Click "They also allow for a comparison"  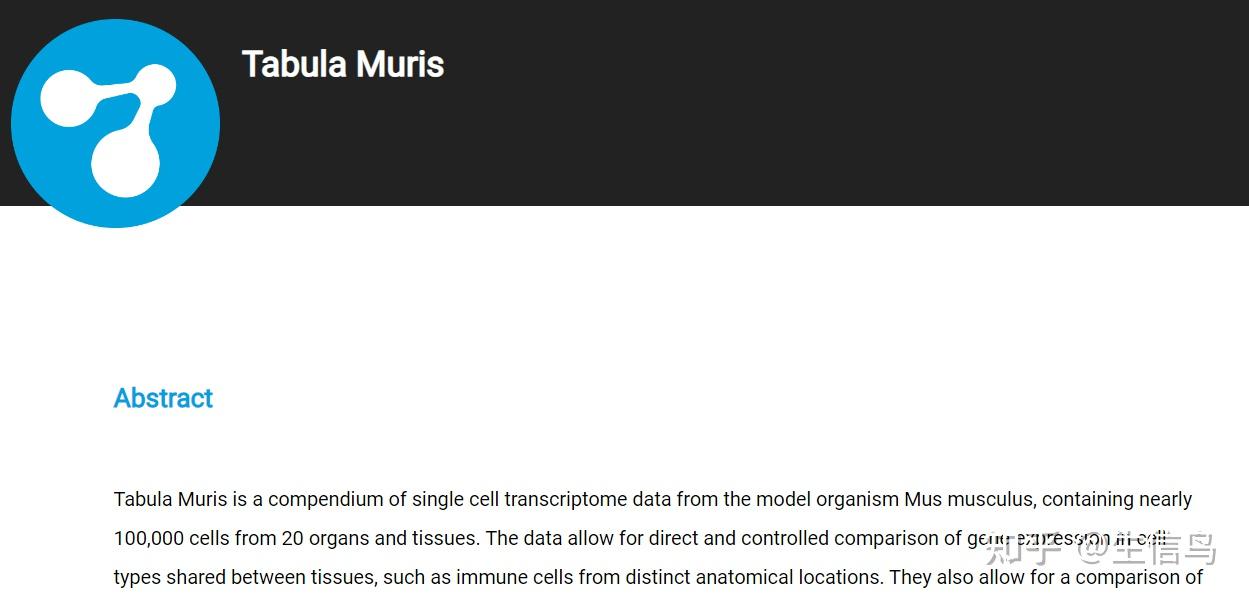click(x=1045, y=577)
